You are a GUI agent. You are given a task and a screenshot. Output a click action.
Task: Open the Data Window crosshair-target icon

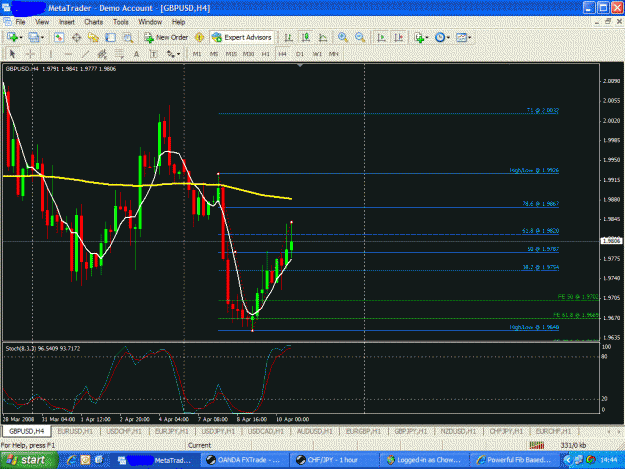pos(76,37)
